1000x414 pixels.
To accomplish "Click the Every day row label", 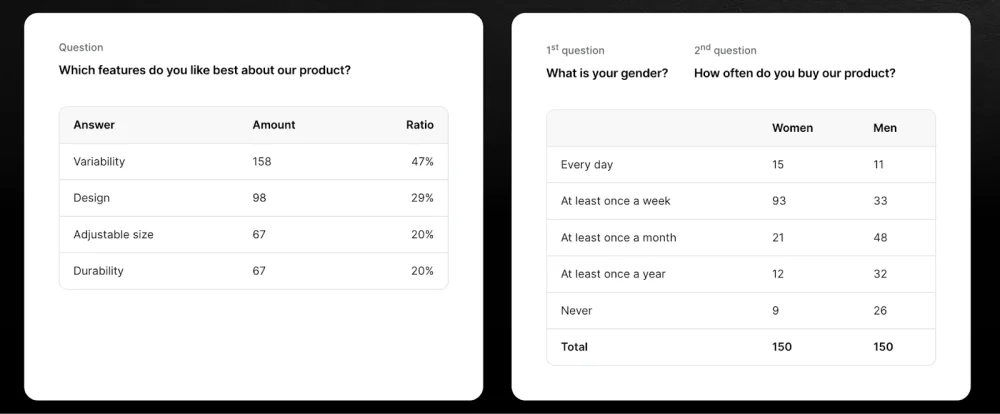I will click(x=587, y=165).
